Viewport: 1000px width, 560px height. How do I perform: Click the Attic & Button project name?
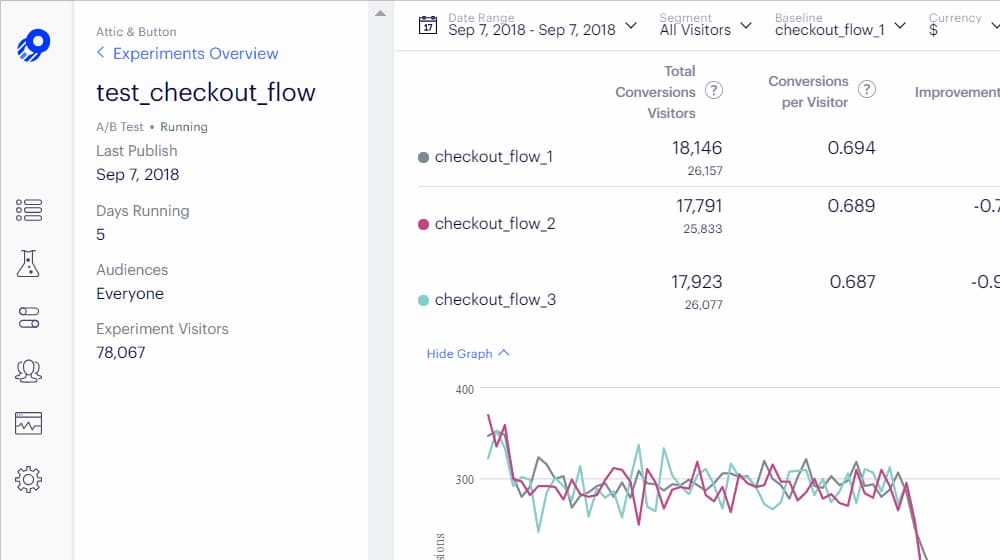pos(136,31)
